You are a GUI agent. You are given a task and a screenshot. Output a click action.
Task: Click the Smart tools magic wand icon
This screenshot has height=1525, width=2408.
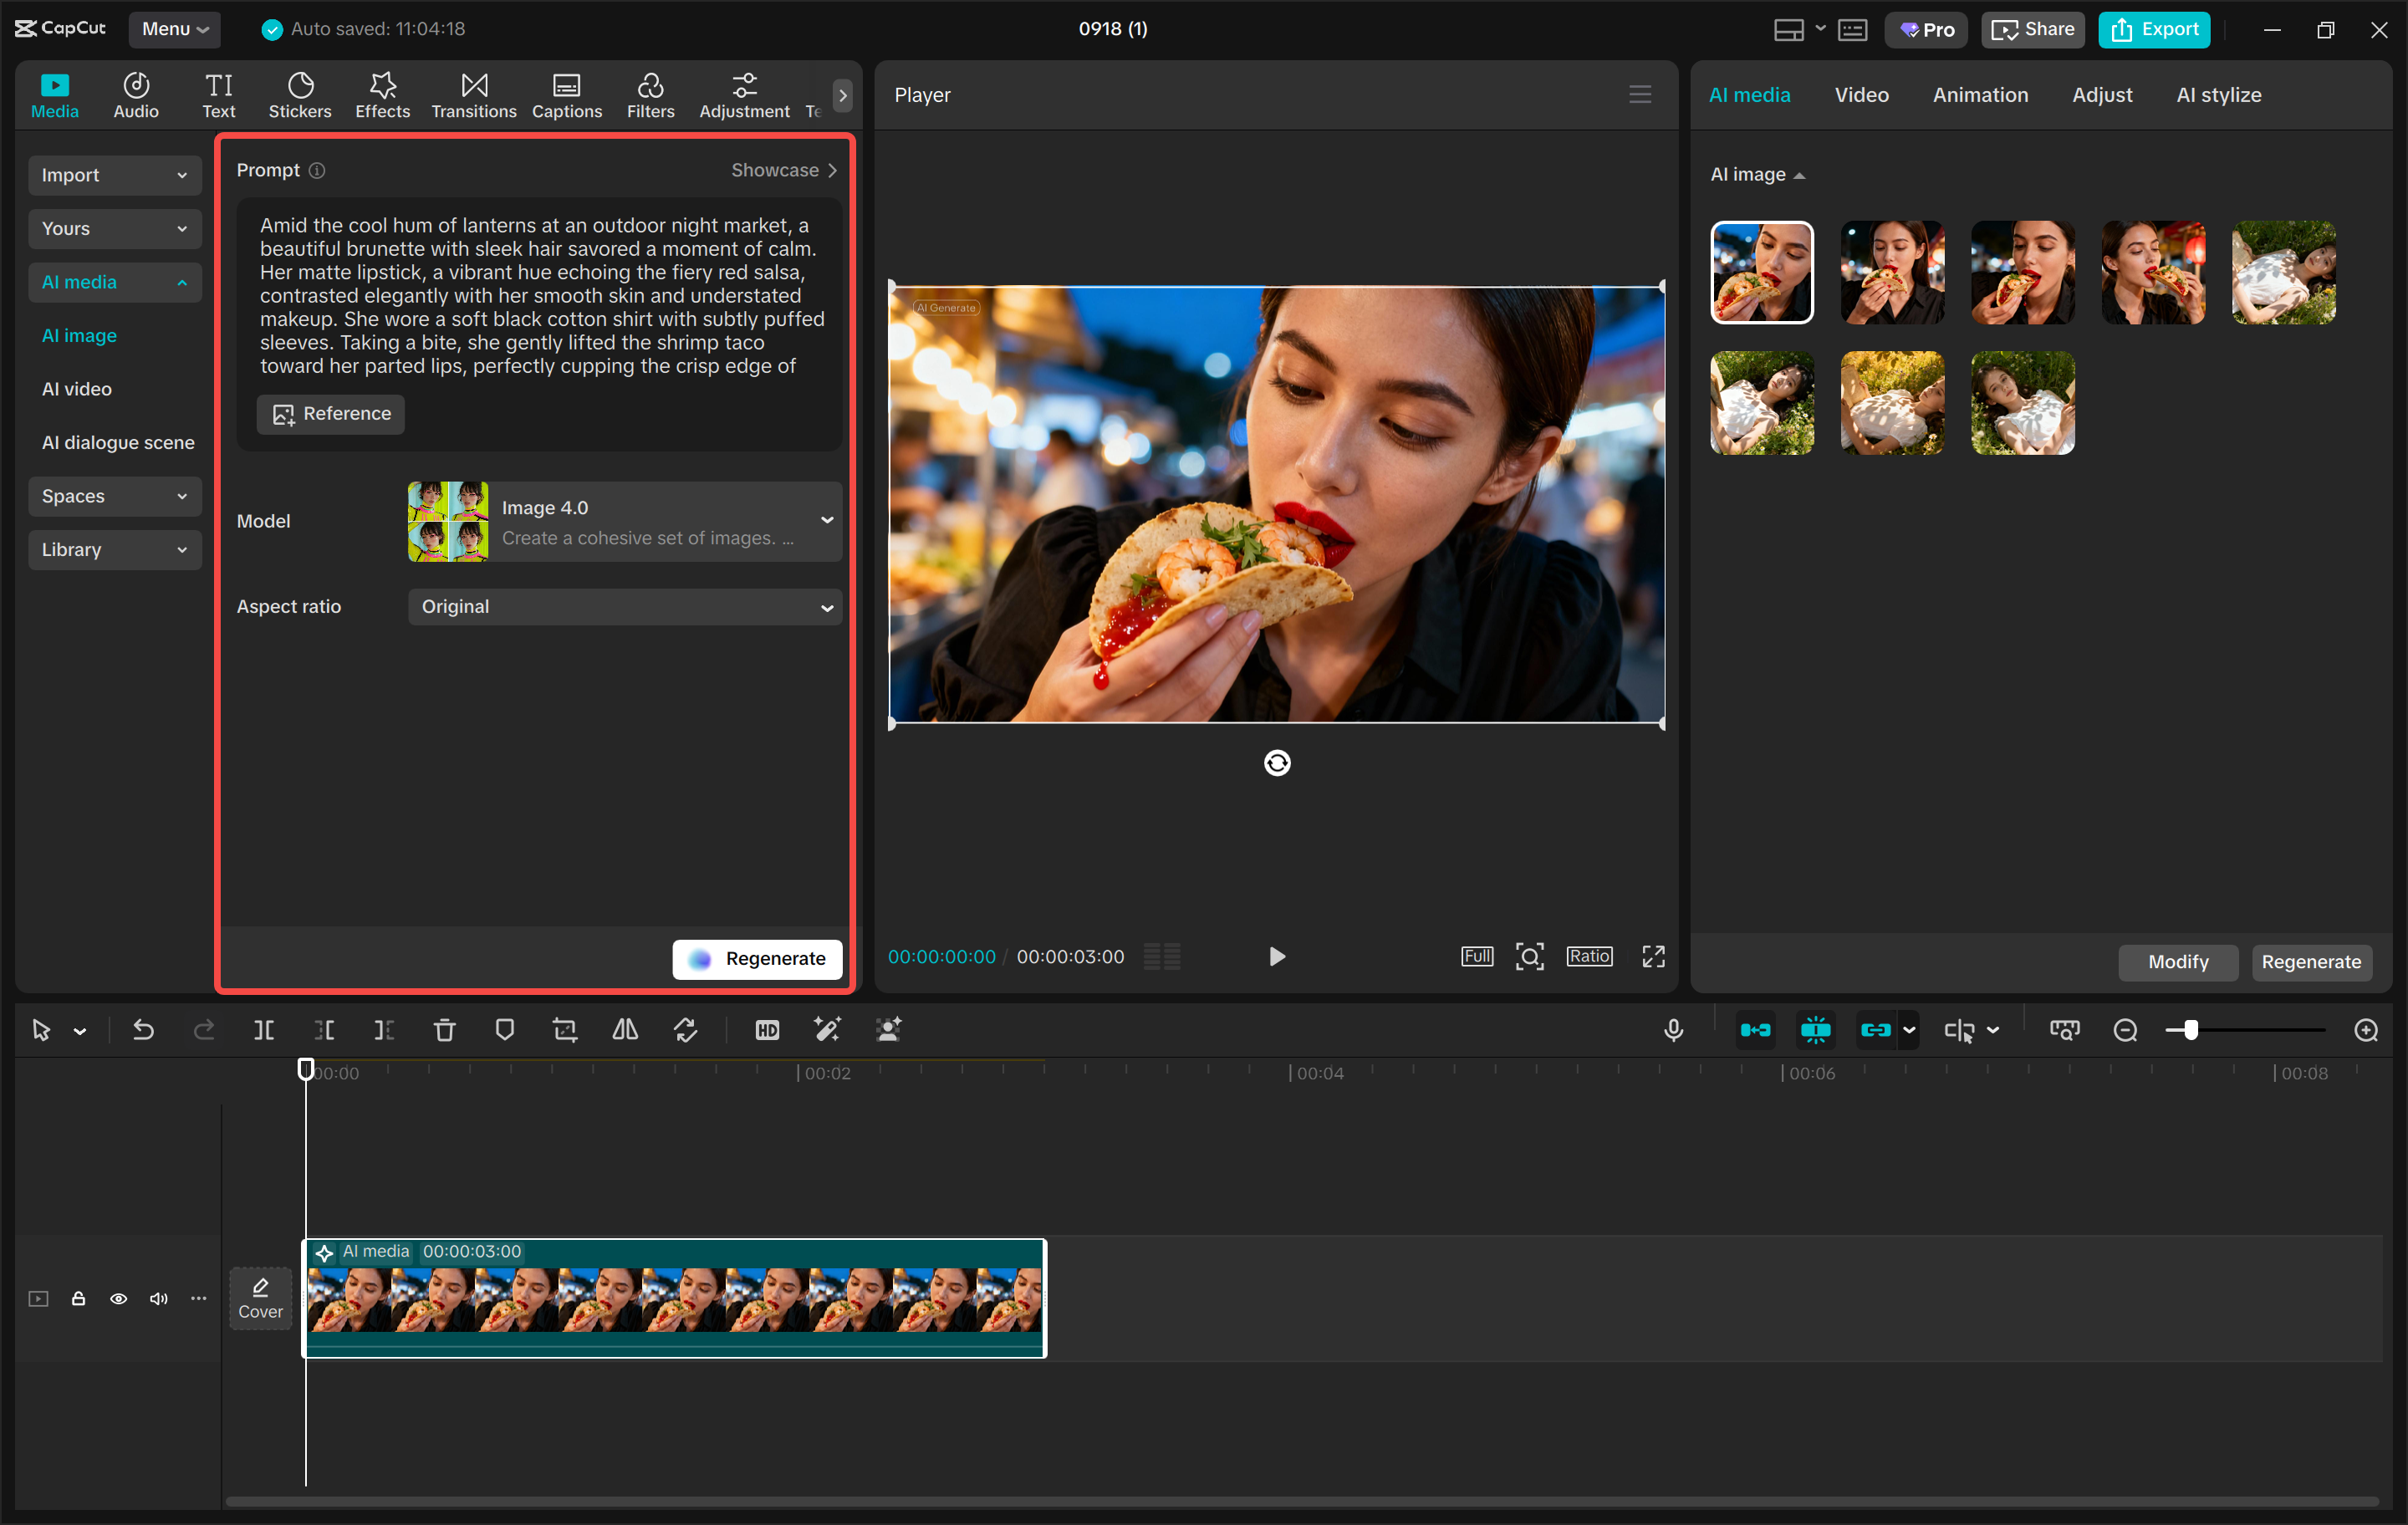(827, 1030)
